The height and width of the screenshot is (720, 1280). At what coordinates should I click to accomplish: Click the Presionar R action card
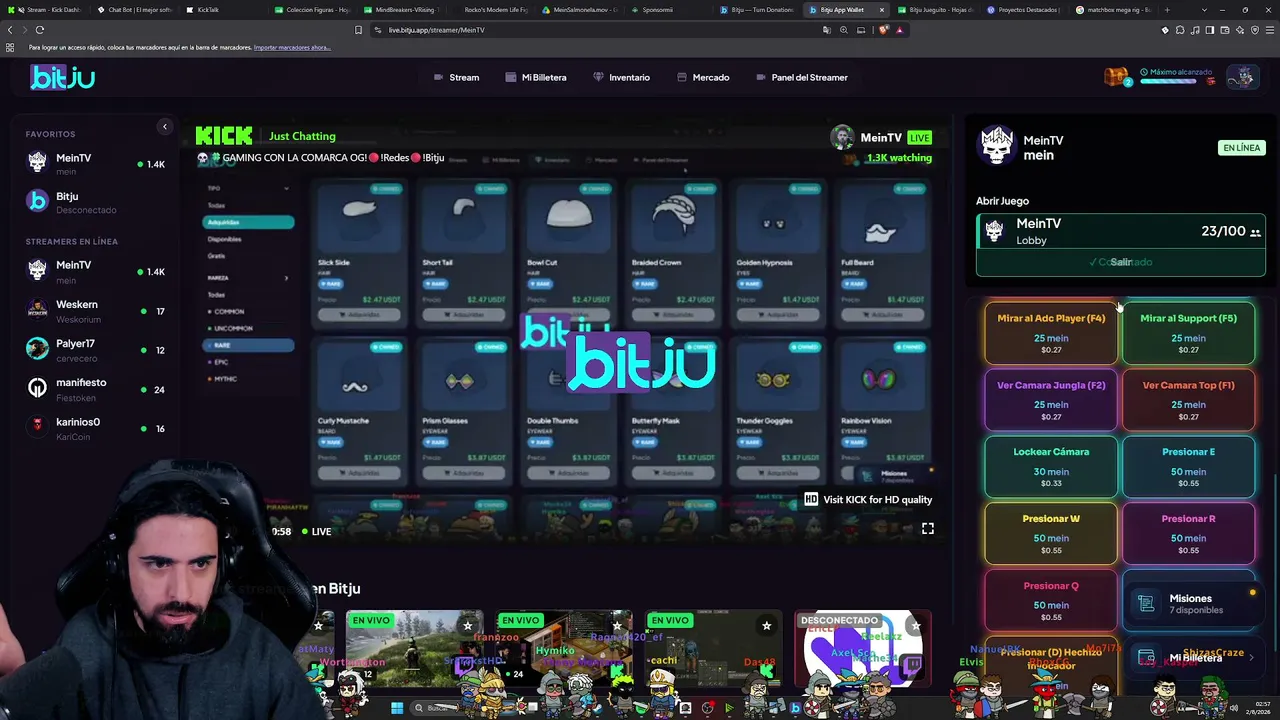click(x=1188, y=534)
